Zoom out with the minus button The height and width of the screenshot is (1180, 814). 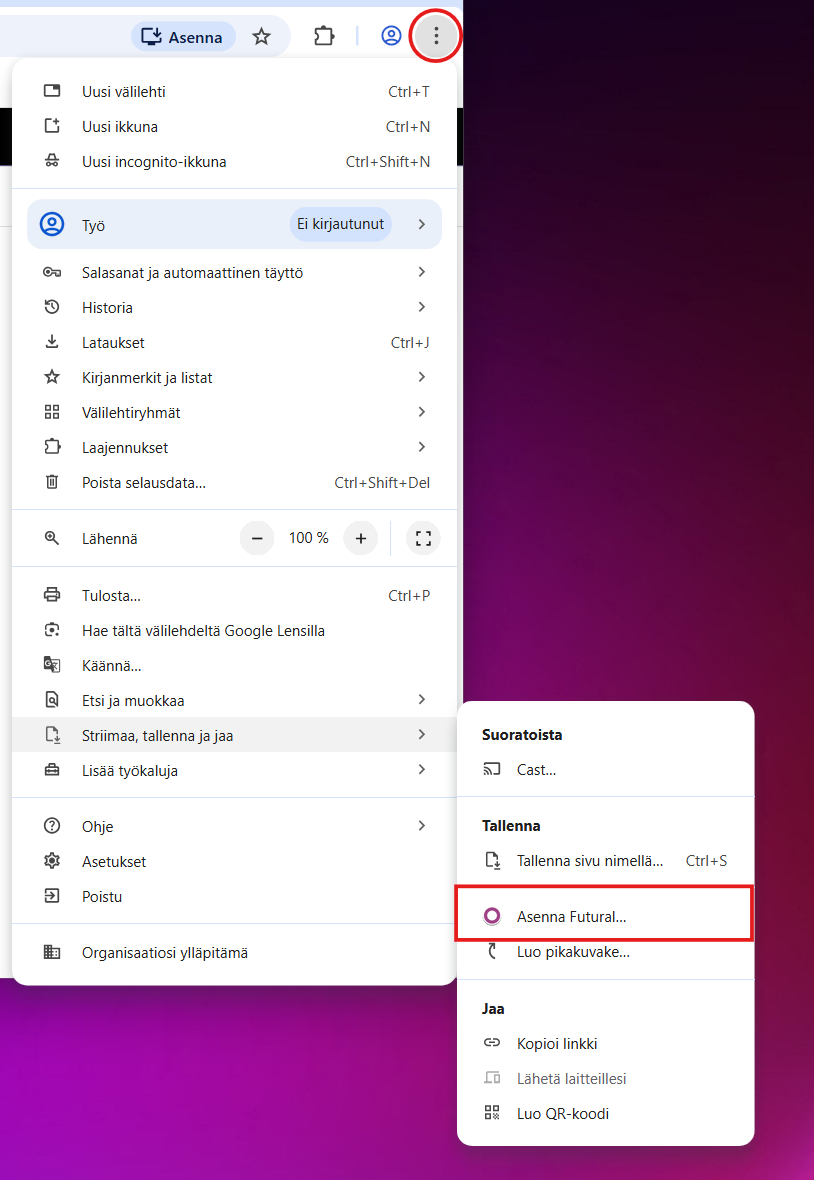click(257, 538)
